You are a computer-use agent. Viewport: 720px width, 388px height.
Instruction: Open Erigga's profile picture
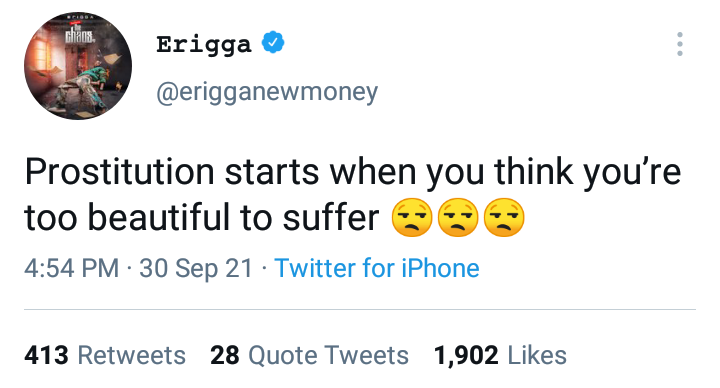tap(78, 66)
